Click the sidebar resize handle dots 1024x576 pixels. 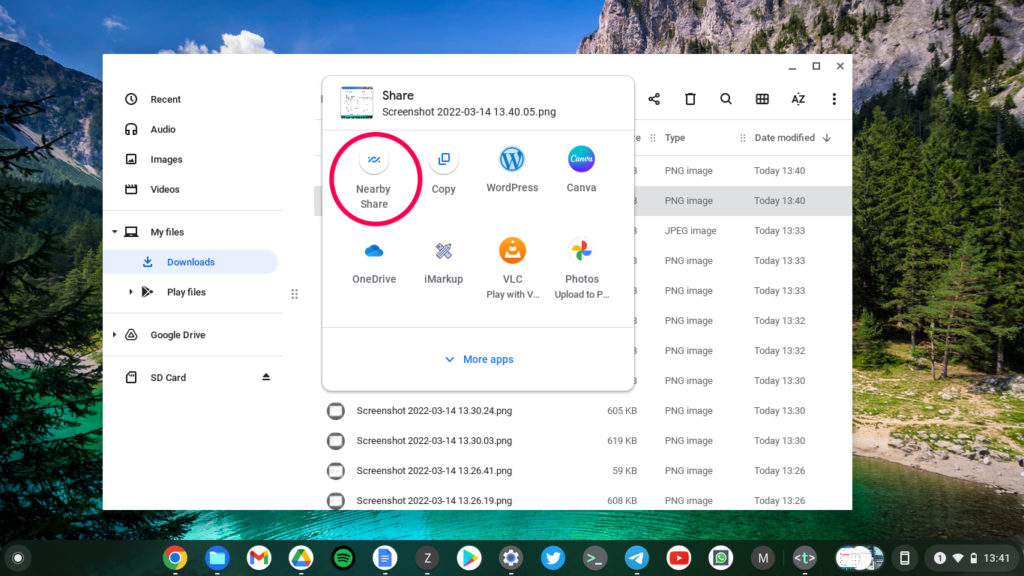[x=295, y=294]
